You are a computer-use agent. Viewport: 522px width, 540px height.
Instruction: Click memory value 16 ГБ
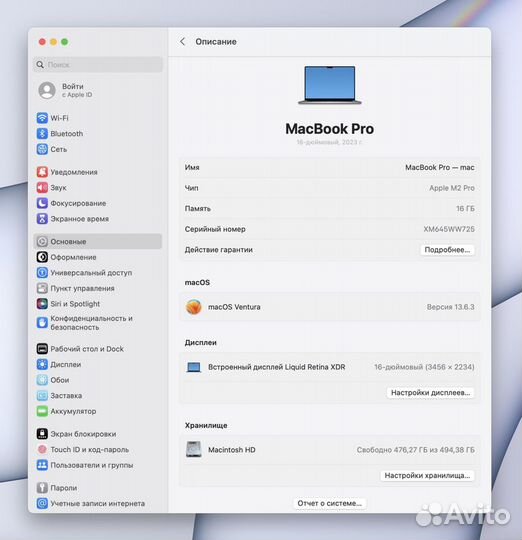(x=465, y=208)
